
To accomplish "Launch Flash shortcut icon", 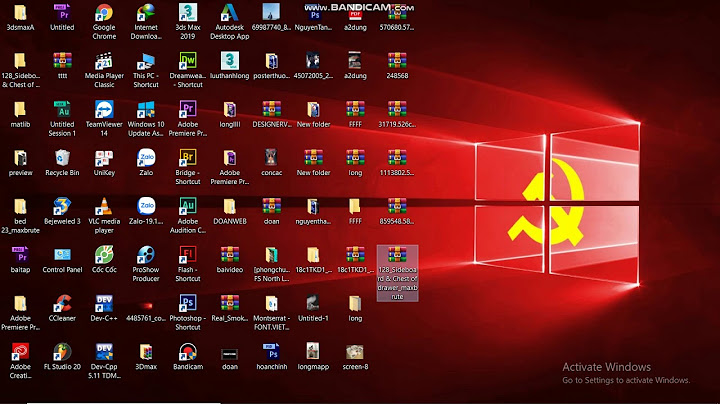I will tap(188, 255).
